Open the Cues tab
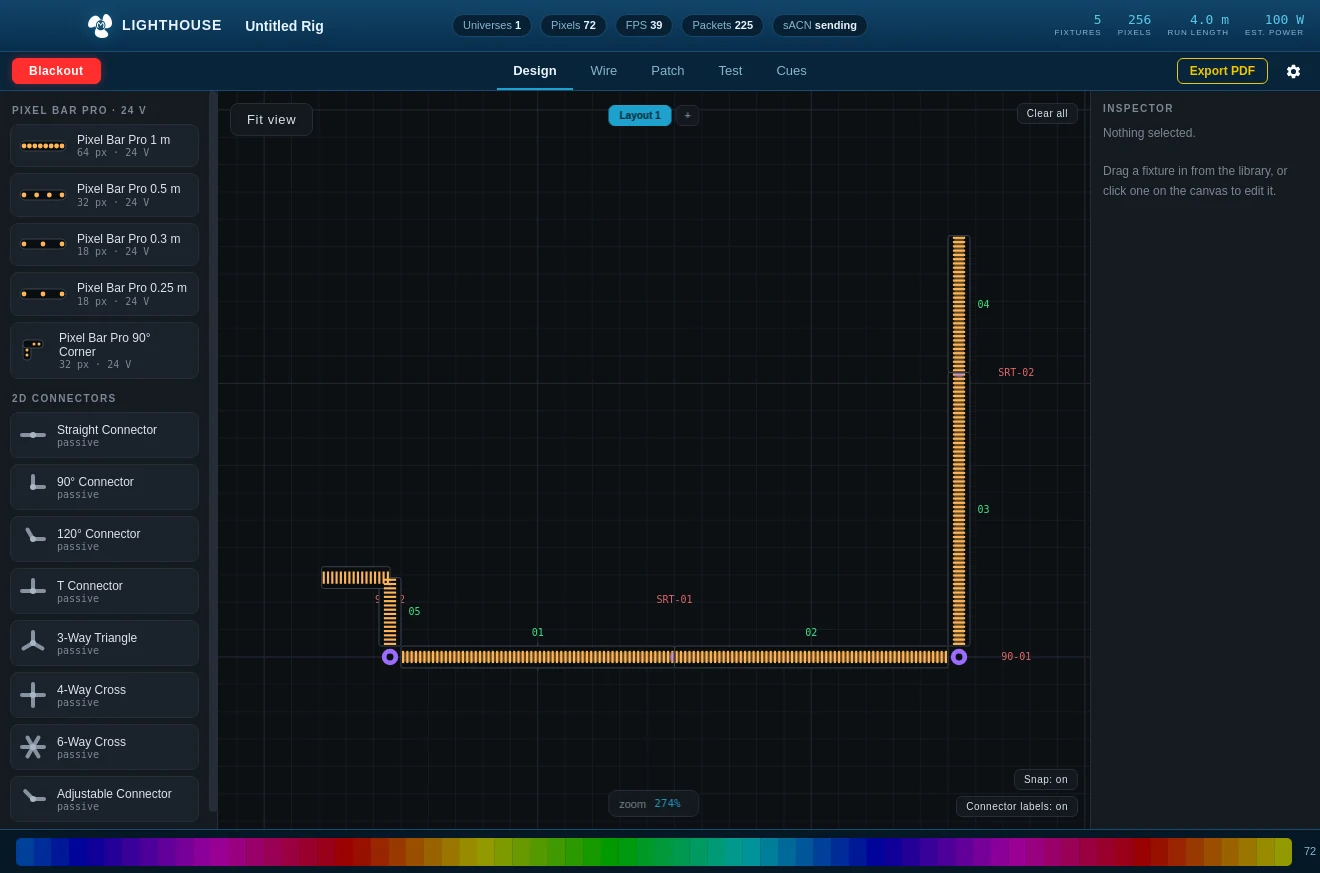The width and height of the screenshot is (1320, 873). click(x=792, y=71)
